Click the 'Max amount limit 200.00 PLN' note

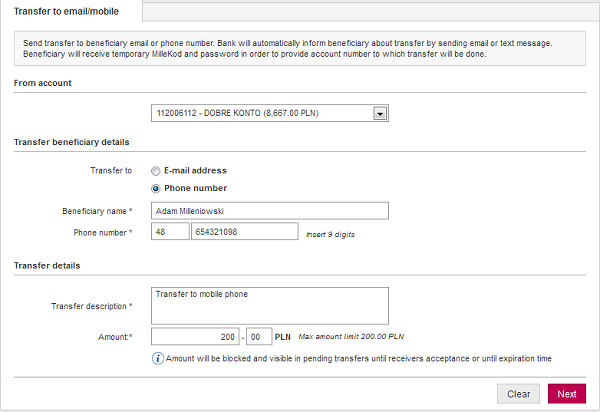click(350, 338)
